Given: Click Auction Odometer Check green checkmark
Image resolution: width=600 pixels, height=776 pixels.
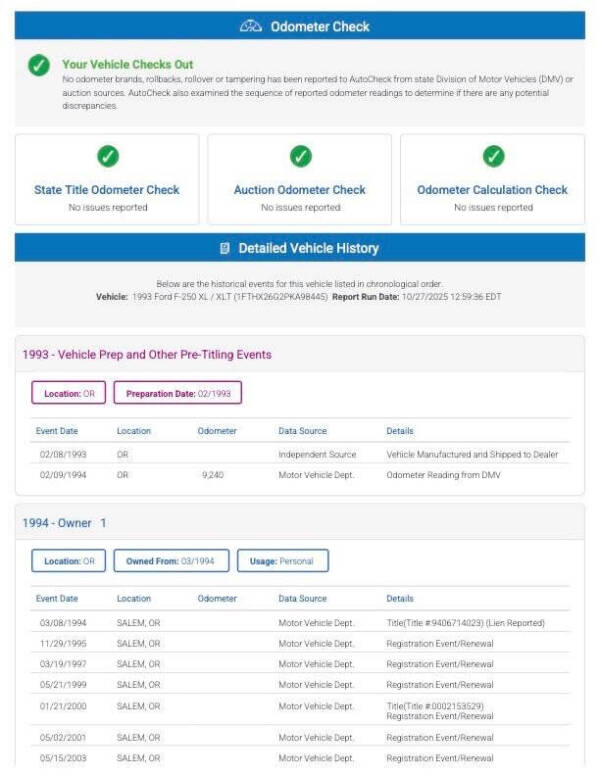Looking at the screenshot, I should [300, 156].
